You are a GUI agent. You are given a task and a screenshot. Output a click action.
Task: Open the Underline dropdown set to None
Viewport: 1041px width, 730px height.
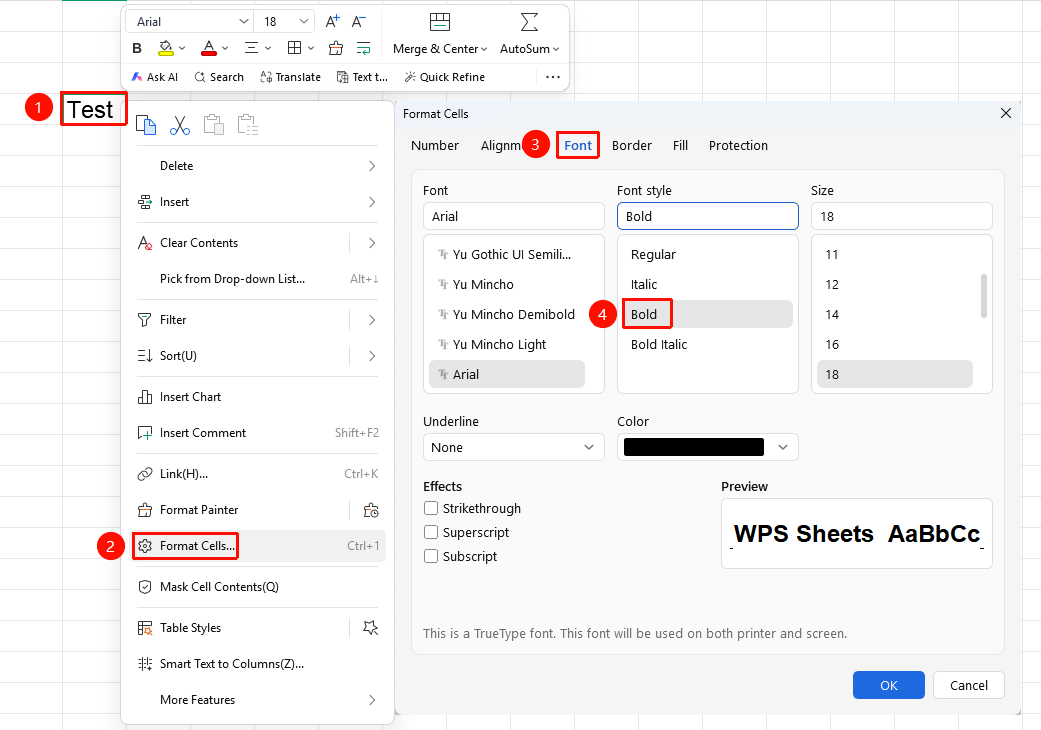pos(513,447)
